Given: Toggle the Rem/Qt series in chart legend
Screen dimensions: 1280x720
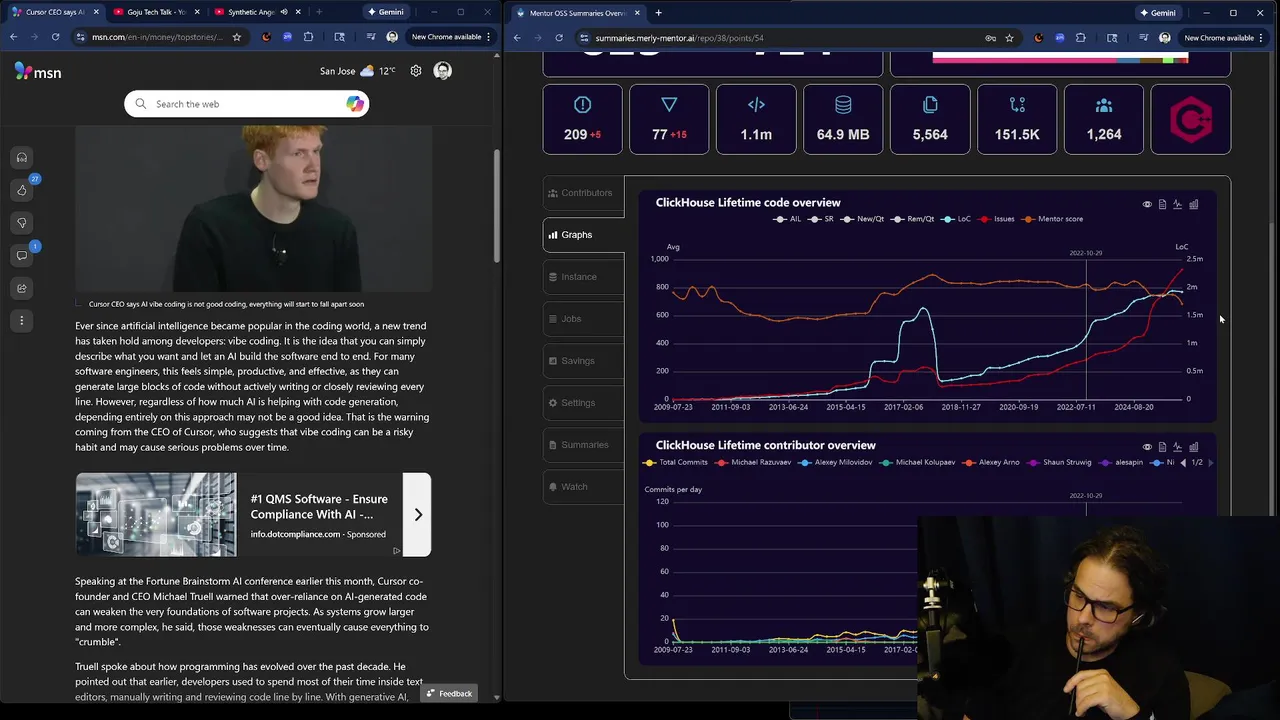Looking at the screenshot, I should [x=913, y=219].
